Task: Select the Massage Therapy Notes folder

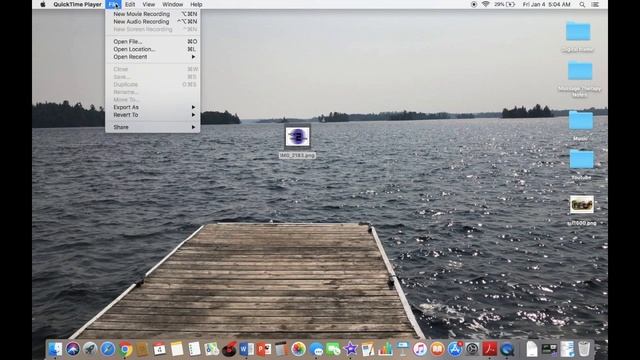Action: tap(580, 71)
